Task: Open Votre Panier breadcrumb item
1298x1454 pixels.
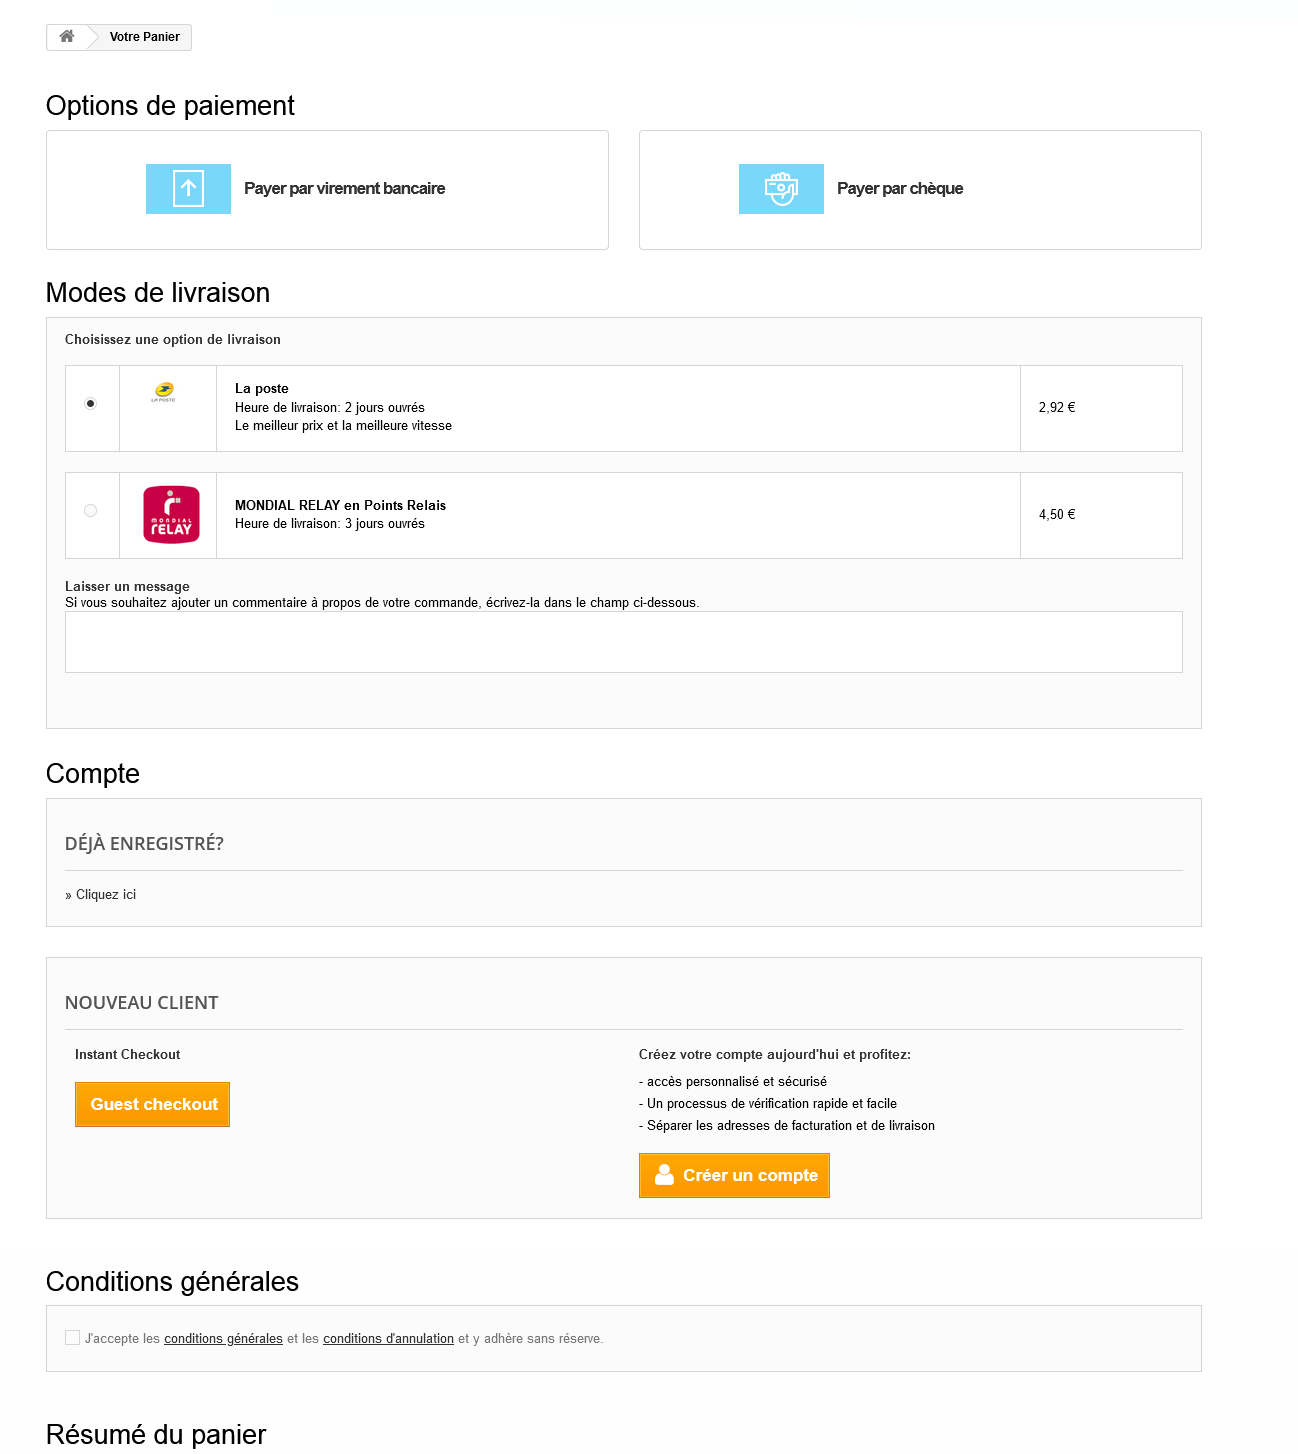Action: click(145, 37)
